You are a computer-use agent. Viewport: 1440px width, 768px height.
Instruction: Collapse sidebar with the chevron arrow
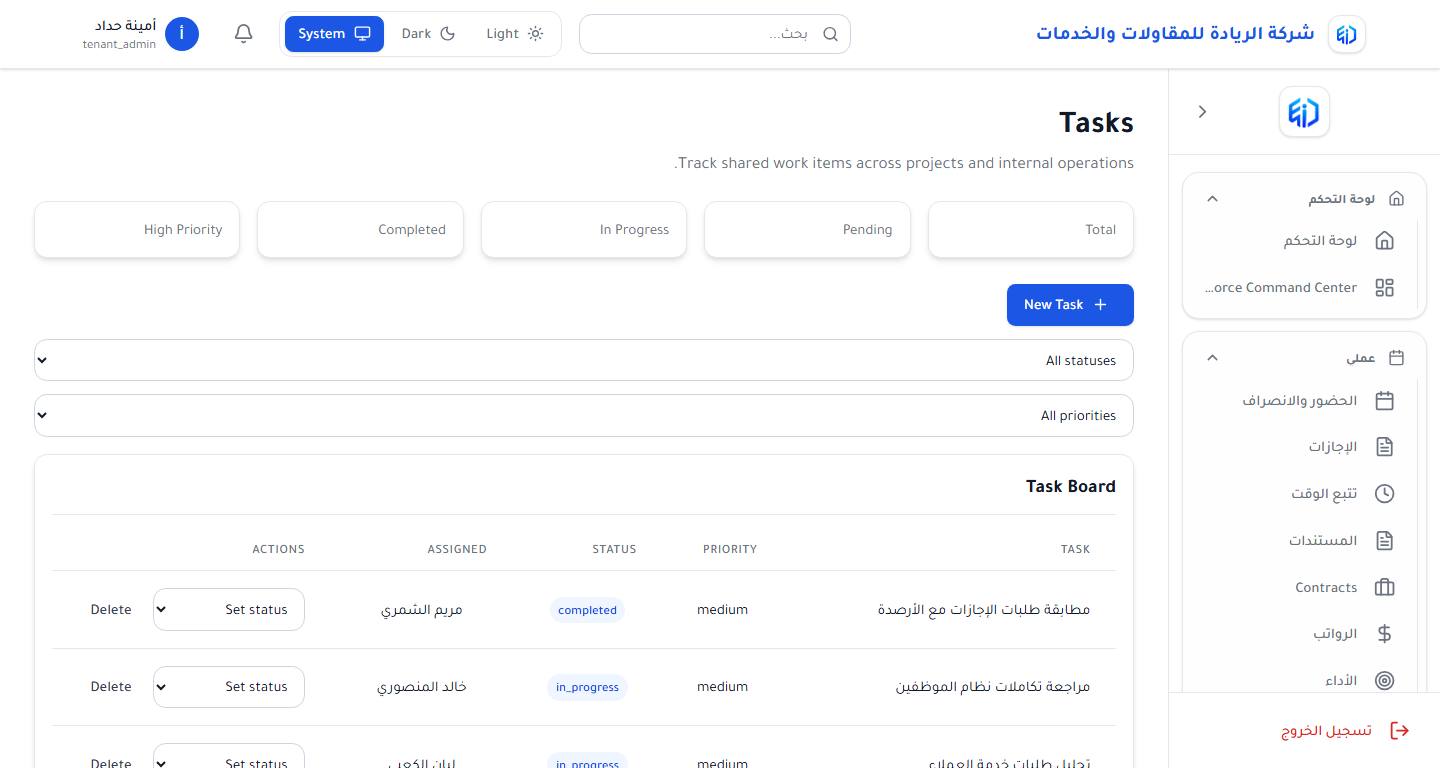pyautogui.click(x=1203, y=112)
